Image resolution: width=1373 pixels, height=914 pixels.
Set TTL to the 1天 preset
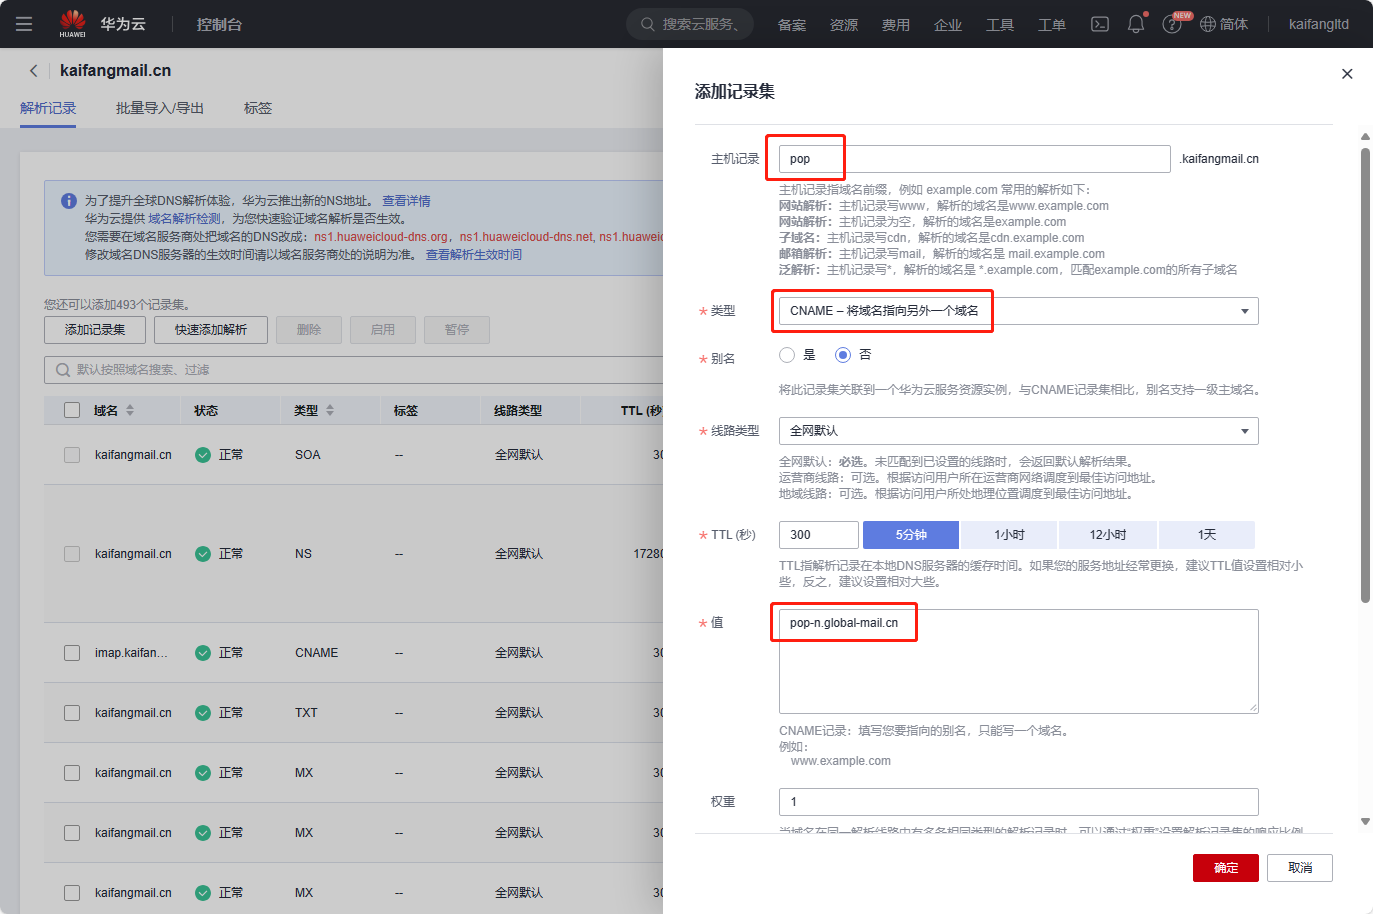click(x=1207, y=535)
